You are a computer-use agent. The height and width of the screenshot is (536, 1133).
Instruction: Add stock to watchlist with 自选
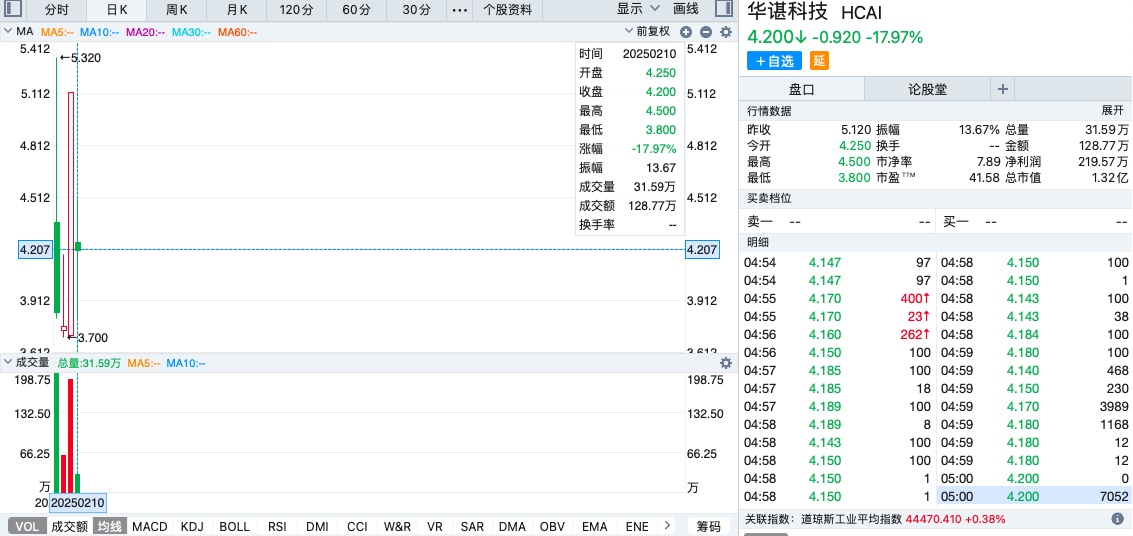(774, 61)
